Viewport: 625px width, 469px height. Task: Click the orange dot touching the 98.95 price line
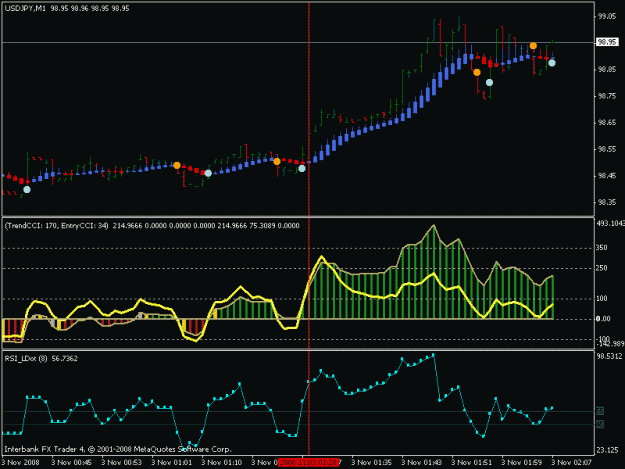click(533, 46)
